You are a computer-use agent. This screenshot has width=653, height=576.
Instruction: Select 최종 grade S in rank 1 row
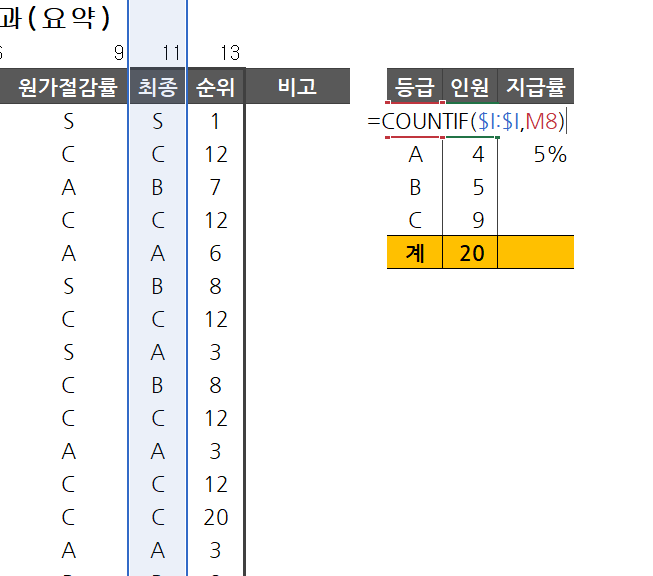tap(157, 121)
